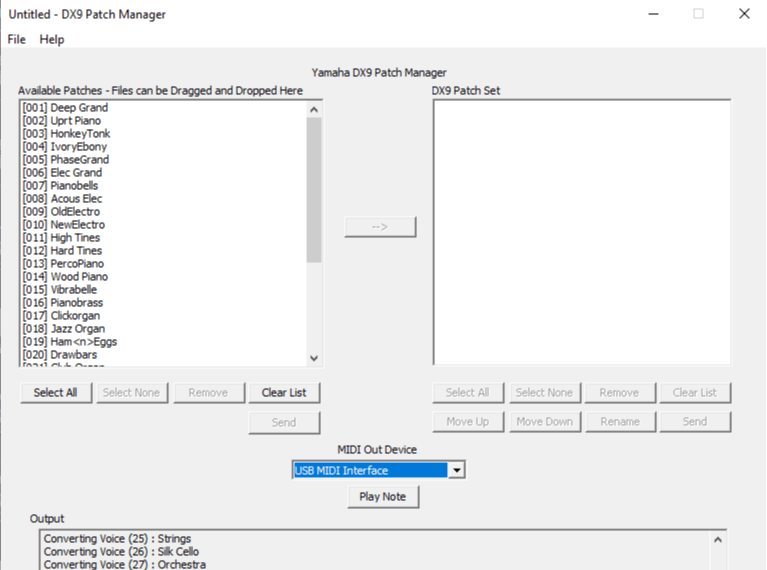The image size is (767, 570).
Task: Open the Help menu
Action: 52,39
